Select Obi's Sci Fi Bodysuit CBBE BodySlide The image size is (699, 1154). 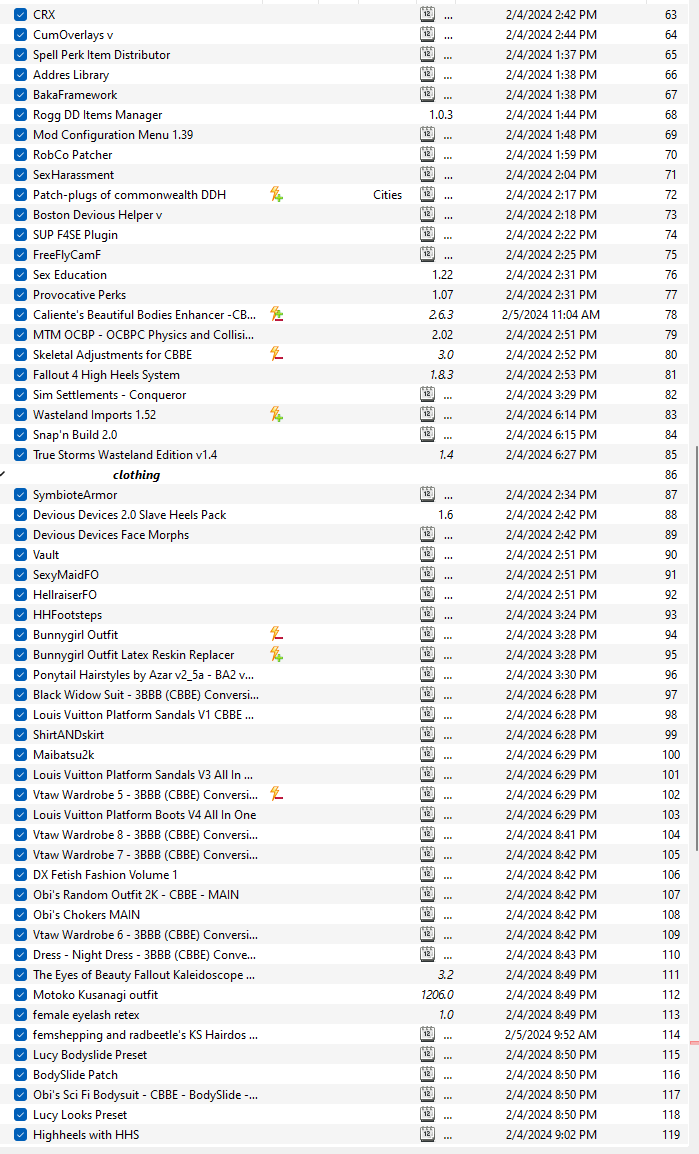(146, 1094)
